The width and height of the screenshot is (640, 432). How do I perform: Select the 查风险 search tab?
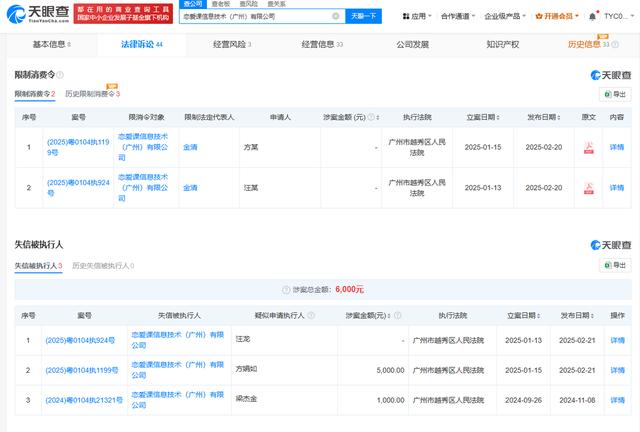click(x=248, y=4)
